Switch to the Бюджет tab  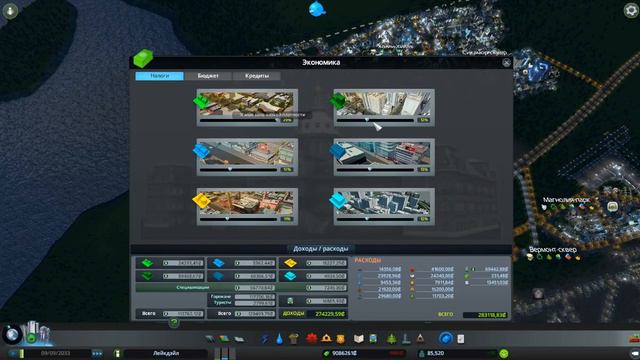(208, 76)
